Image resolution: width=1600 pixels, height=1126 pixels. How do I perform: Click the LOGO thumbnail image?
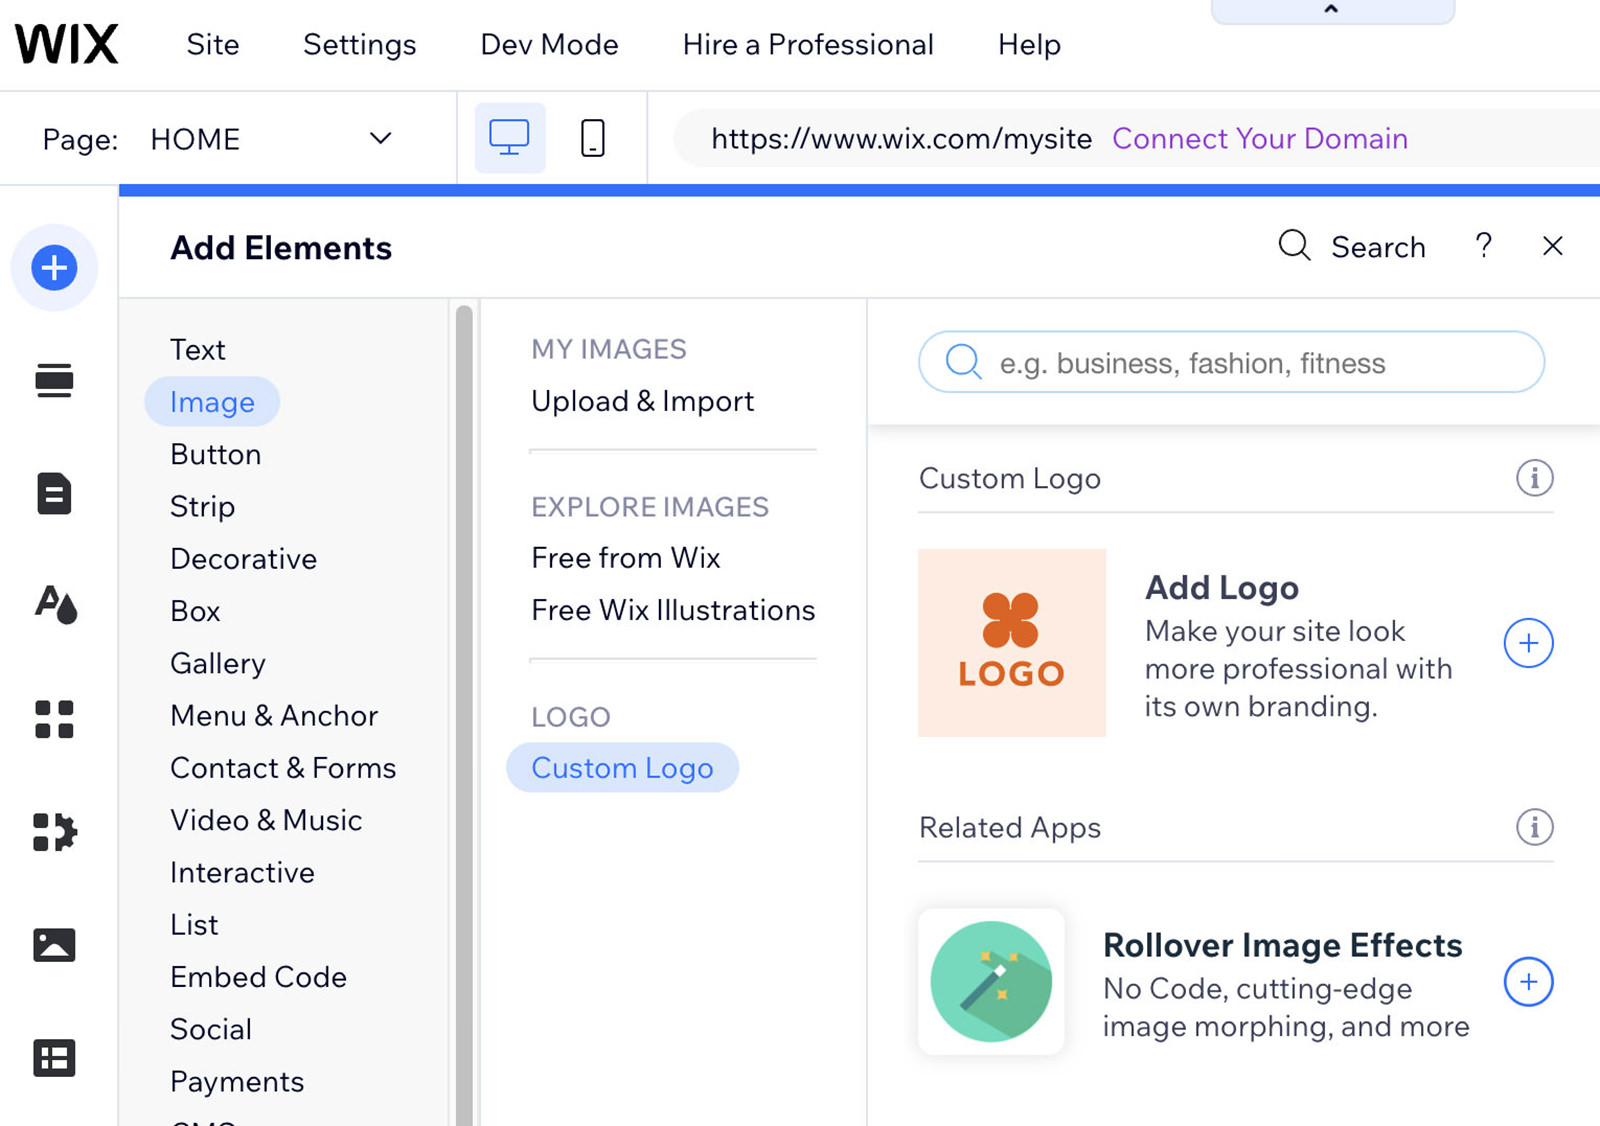point(1012,643)
